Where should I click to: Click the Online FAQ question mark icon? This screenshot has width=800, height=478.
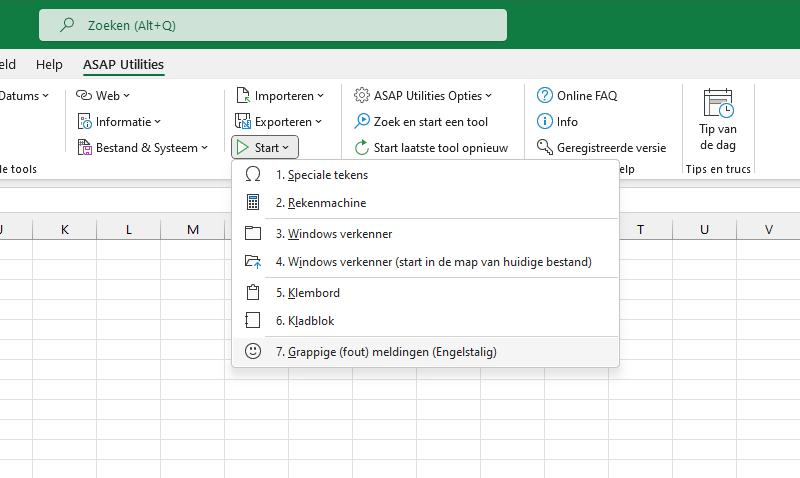pyautogui.click(x=545, y=95)
